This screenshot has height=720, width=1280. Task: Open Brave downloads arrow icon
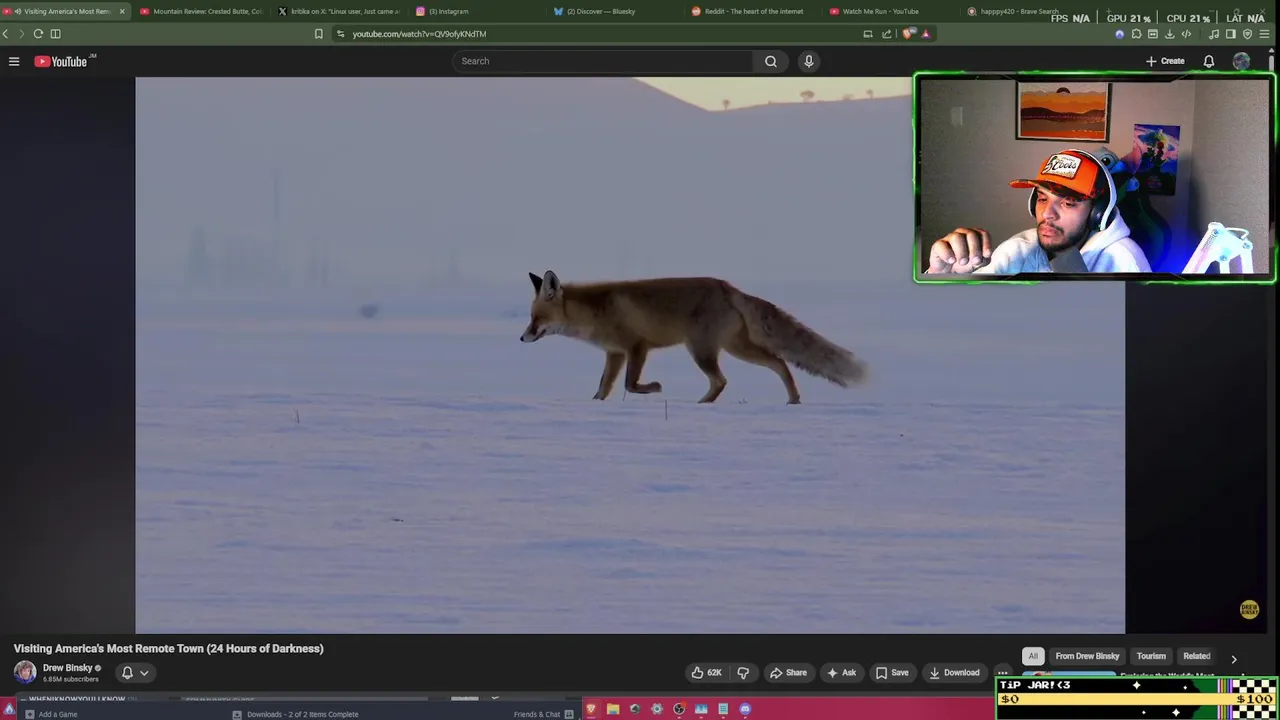click(x=1169, y=34)
